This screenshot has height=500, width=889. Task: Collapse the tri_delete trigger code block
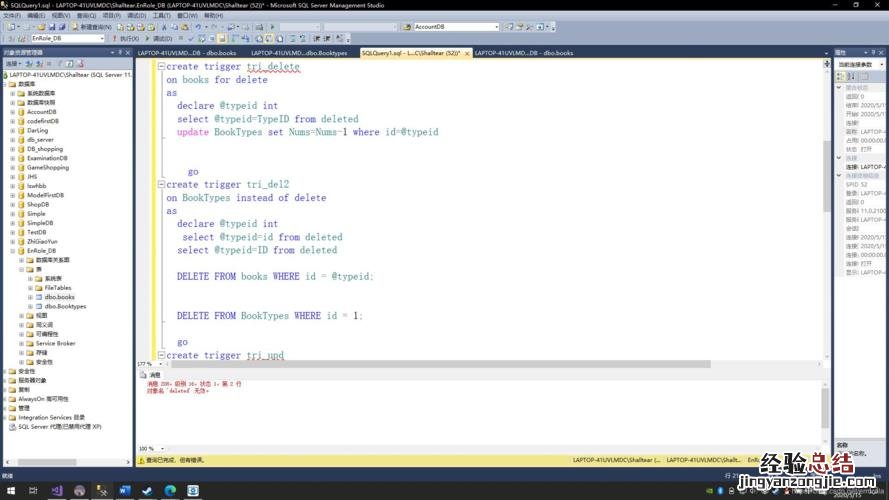tap(162, 67)
